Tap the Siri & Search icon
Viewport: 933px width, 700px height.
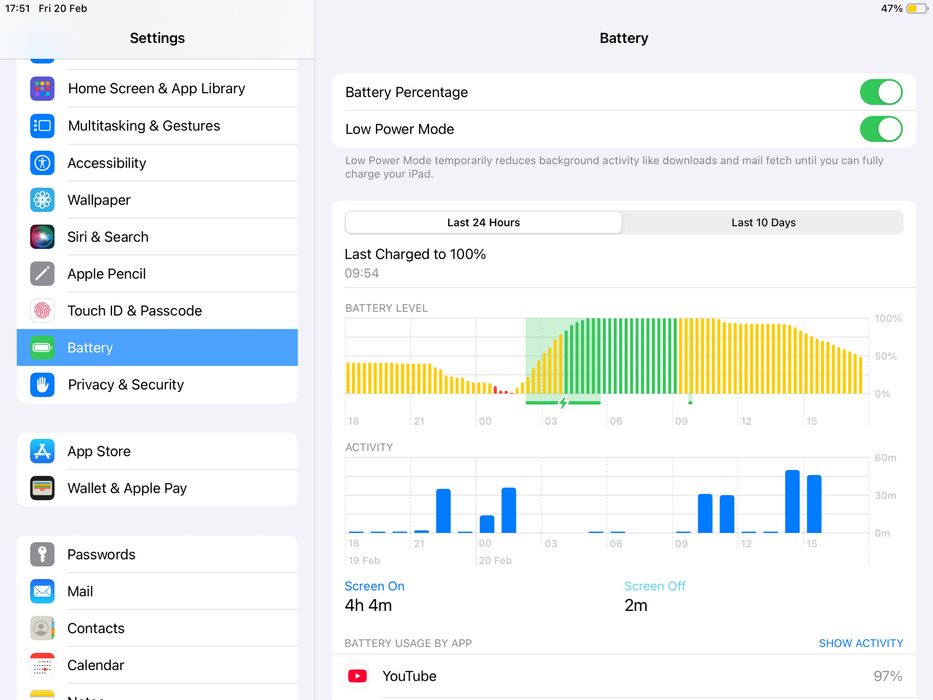[x=42, y=237]
